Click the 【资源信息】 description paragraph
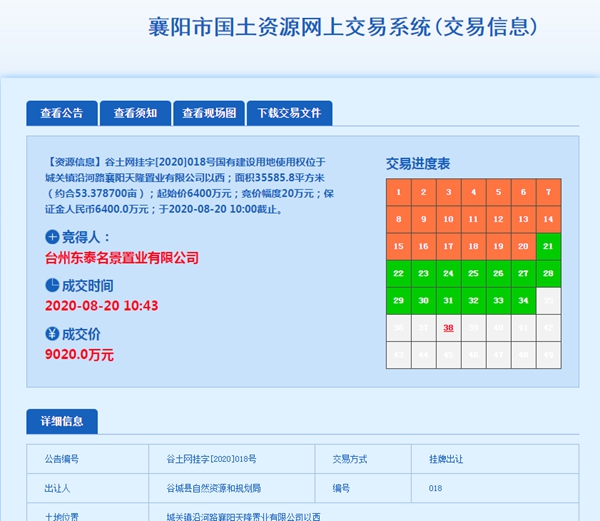 tap(189, 186)
